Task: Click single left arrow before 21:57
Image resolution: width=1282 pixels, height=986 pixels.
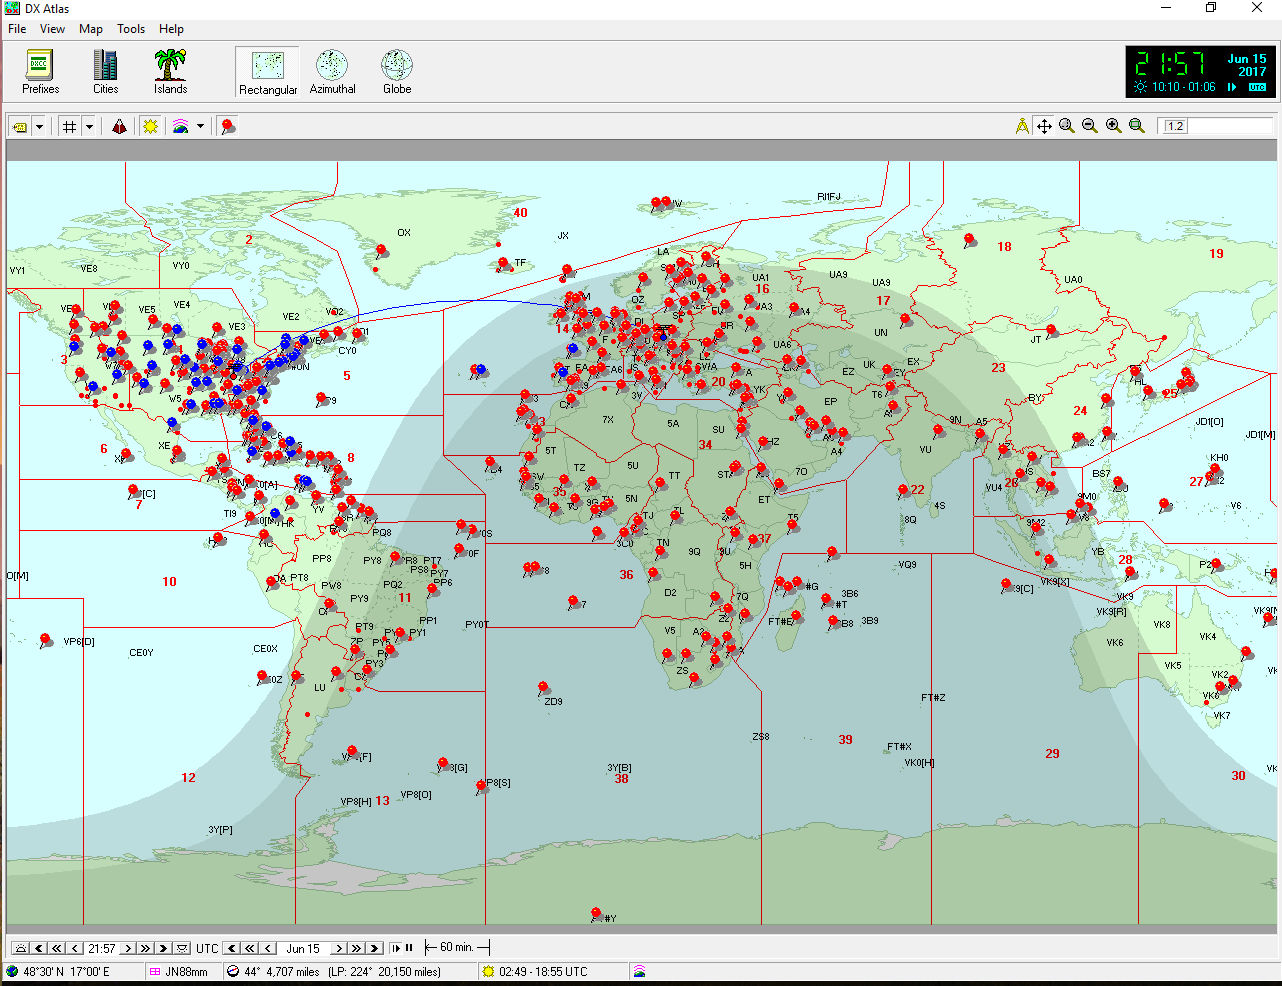Action: [x=75, y=948]
